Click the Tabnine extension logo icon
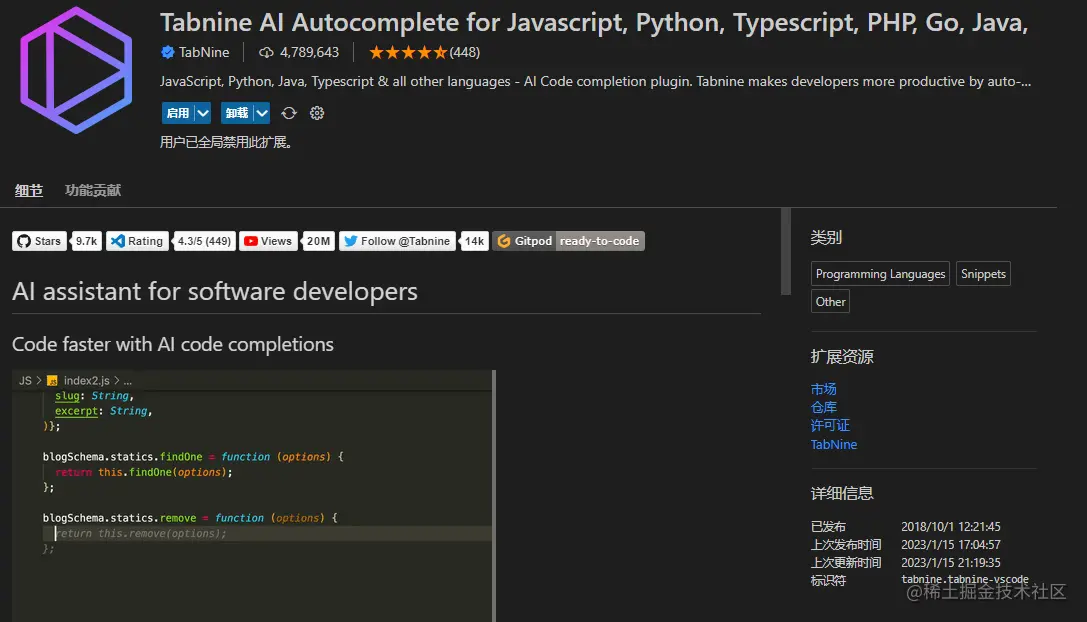Screen dimensions: 1087x622 click(x=76, y=70)
